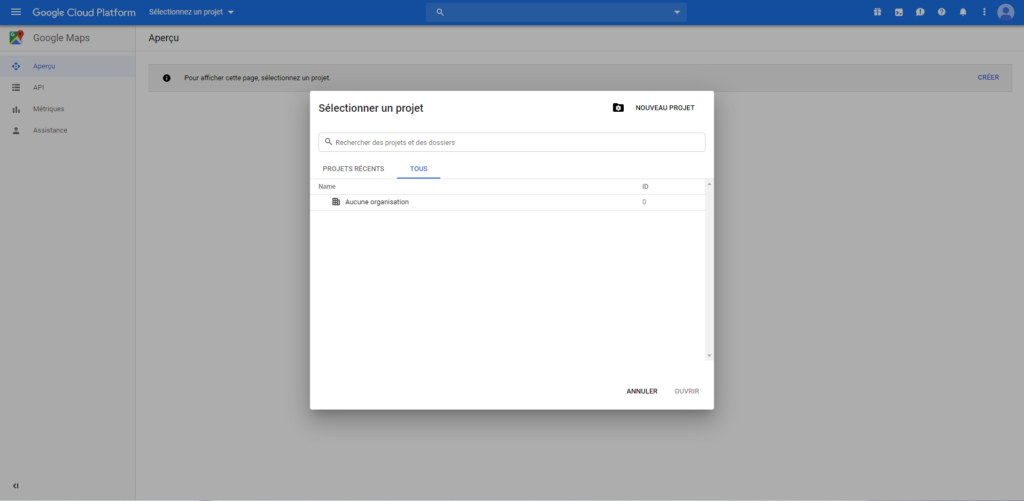Select the 'Tous' tab
The width and height of the screenshot is (1024, 501).
coord(418,169)
